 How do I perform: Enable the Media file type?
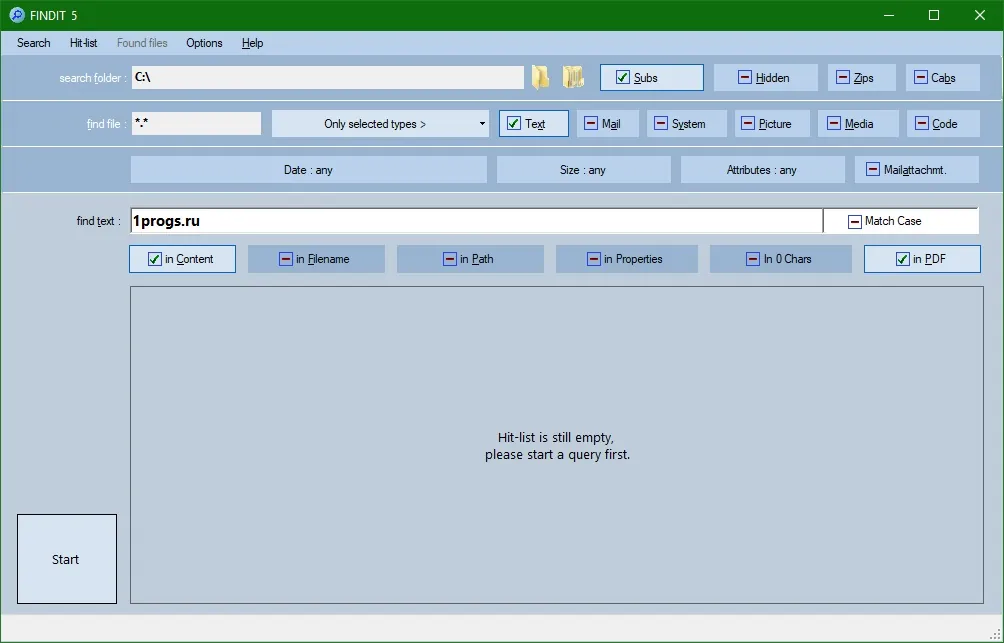point(858,124)
